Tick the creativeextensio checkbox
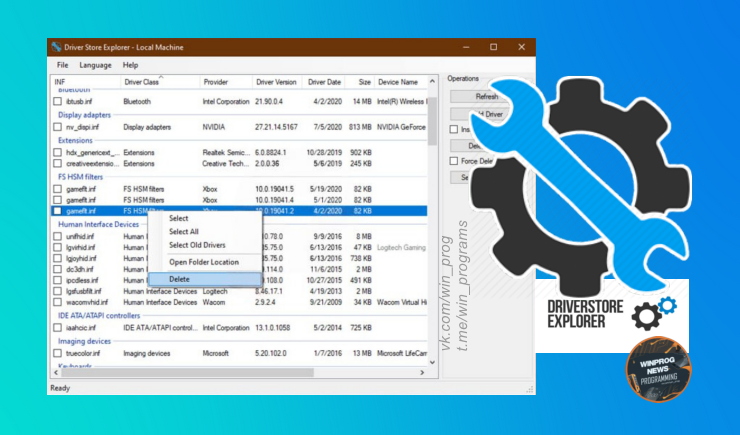The width and height of the screenshot is (740, 435). point(58,164)
